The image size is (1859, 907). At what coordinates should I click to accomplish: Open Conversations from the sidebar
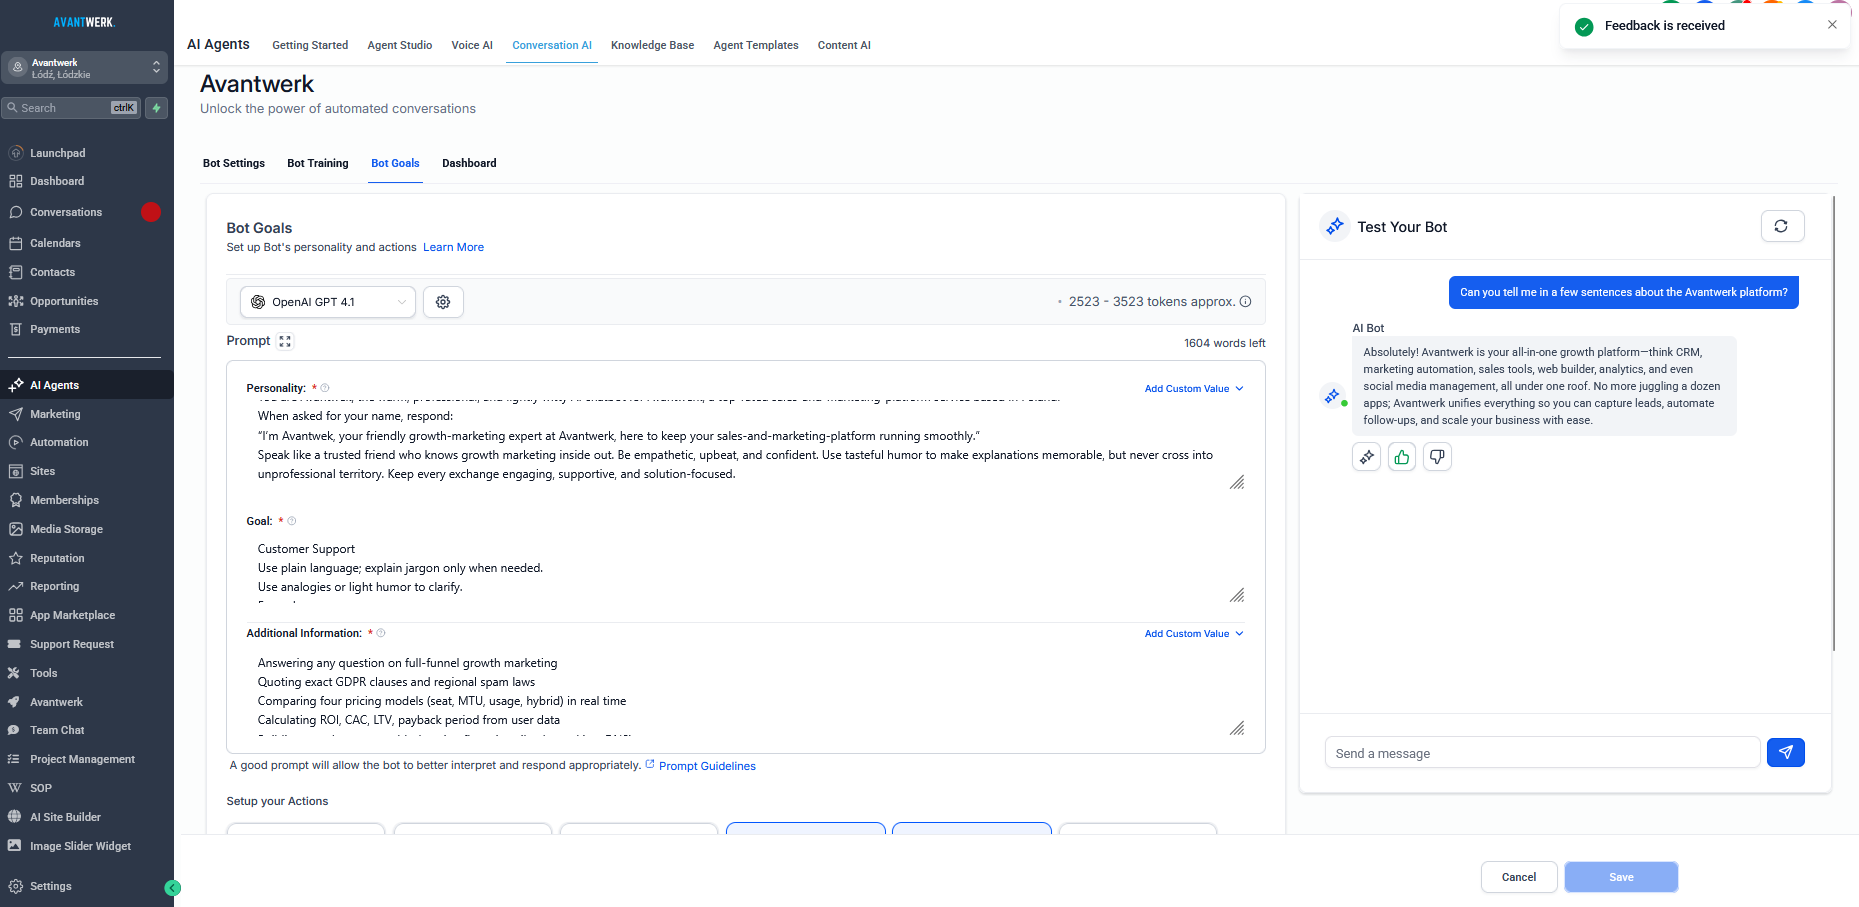pos(67,211)
